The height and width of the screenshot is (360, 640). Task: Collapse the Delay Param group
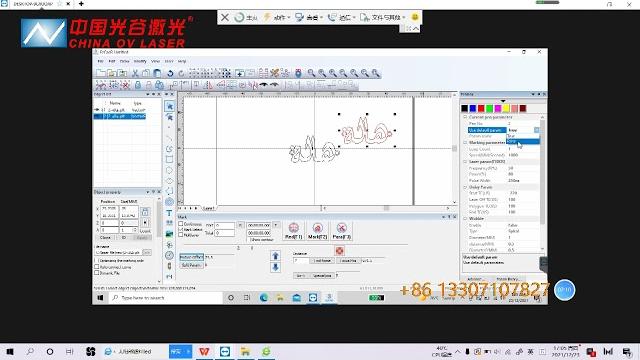(465, 187)
